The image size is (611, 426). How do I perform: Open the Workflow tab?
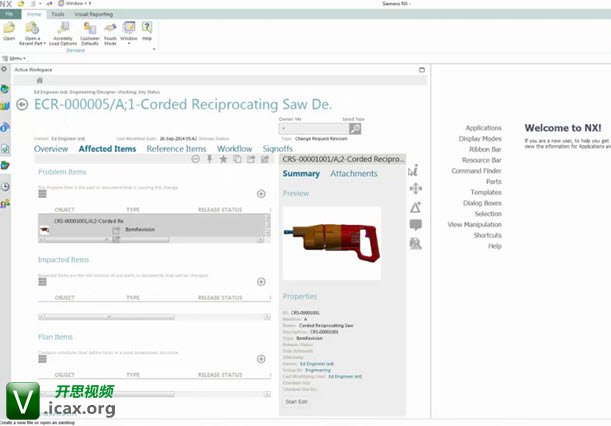[235, 149]
